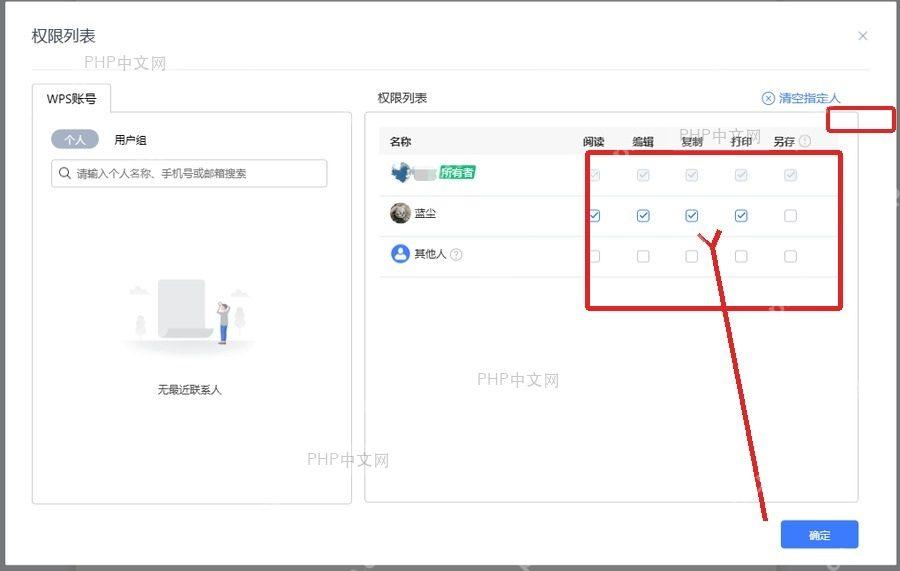Click the 编辑 column header

643,141
